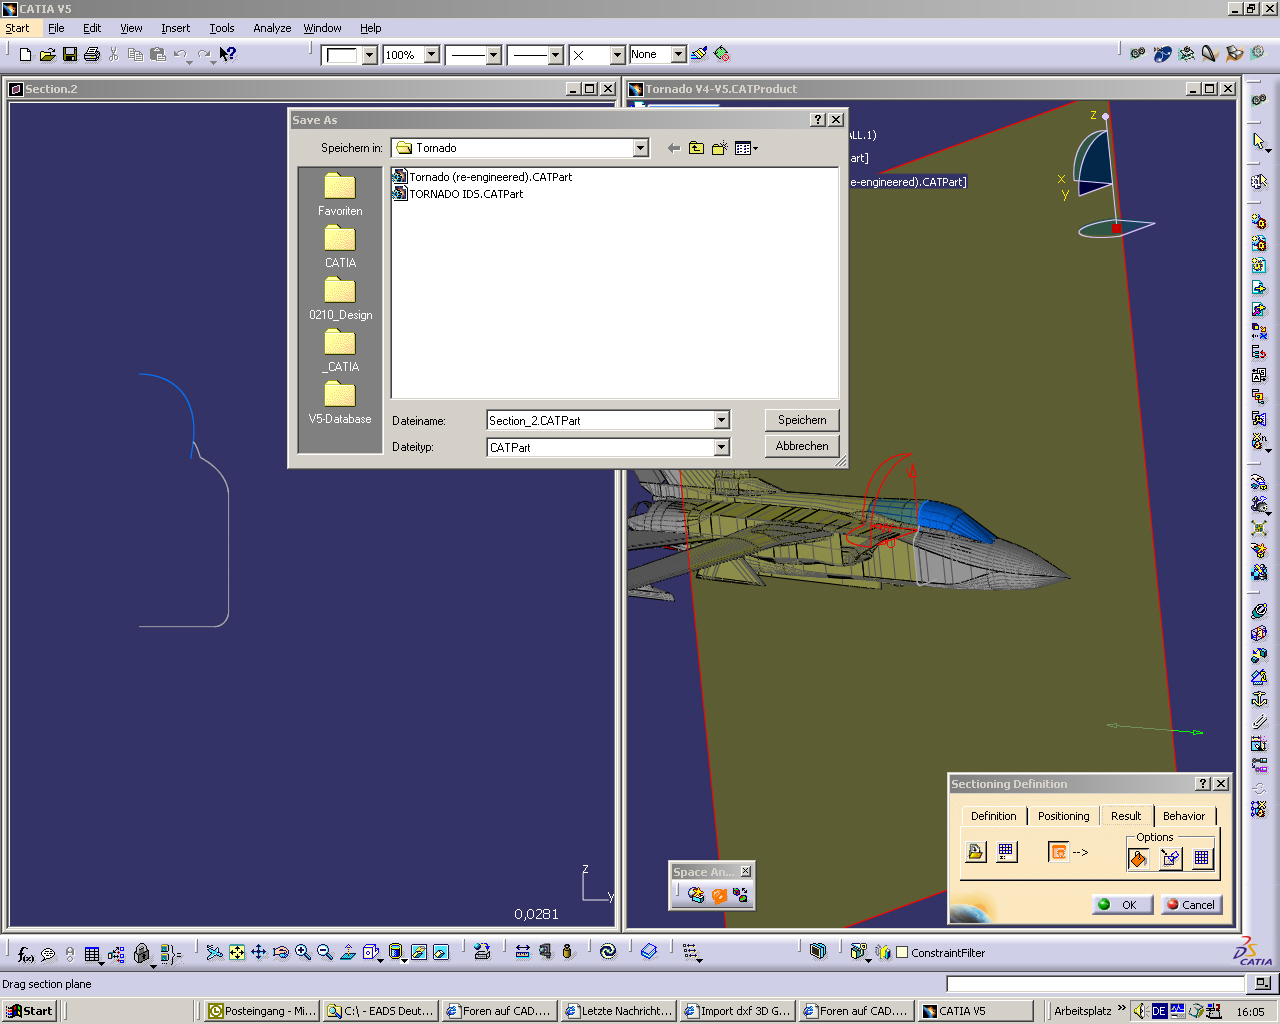Screen dimensions: 1280x1024
Task: Click the Save diskette icon
Action: pos(70,54)
